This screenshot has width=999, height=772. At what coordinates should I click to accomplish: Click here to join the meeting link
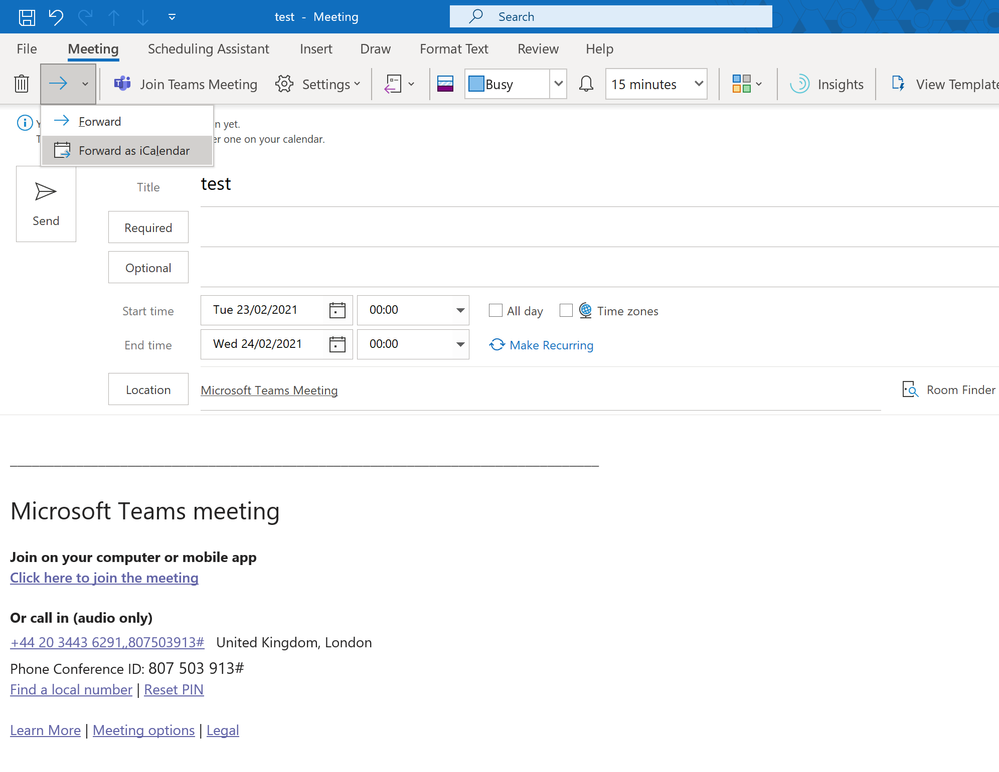click(x=104, y=578)
